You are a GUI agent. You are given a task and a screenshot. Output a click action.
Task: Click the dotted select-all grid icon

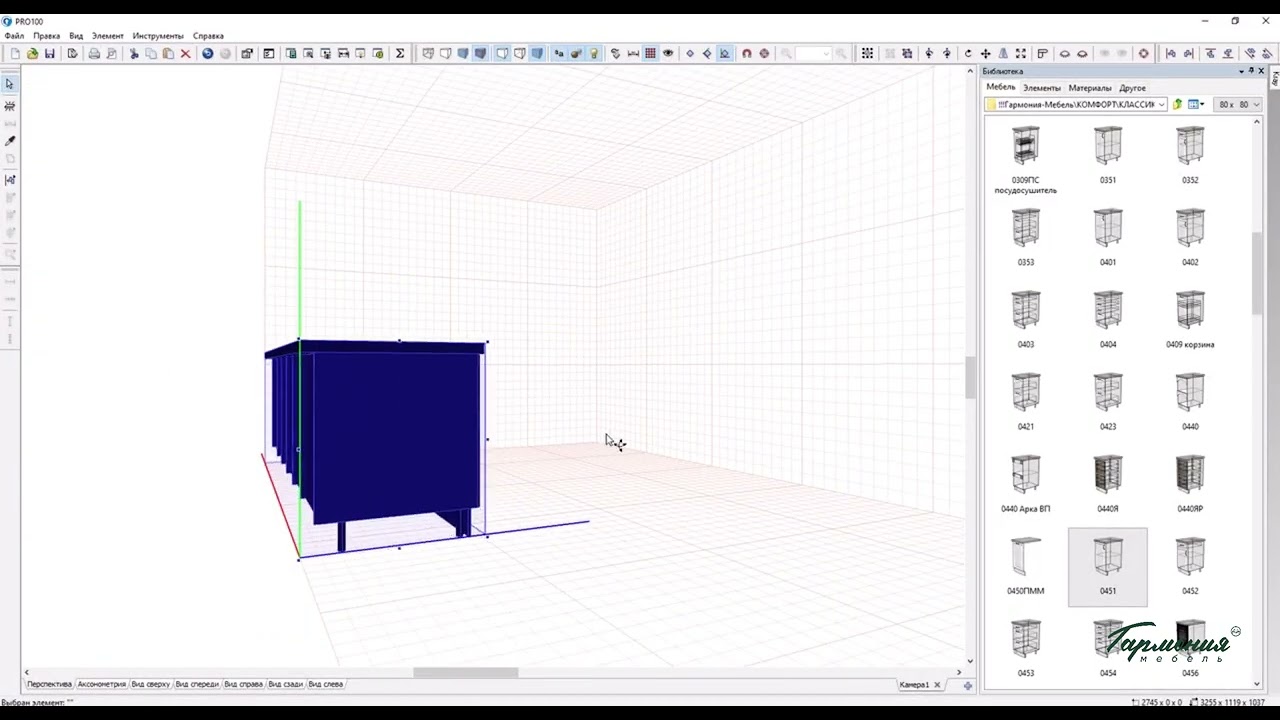[867, 54]
